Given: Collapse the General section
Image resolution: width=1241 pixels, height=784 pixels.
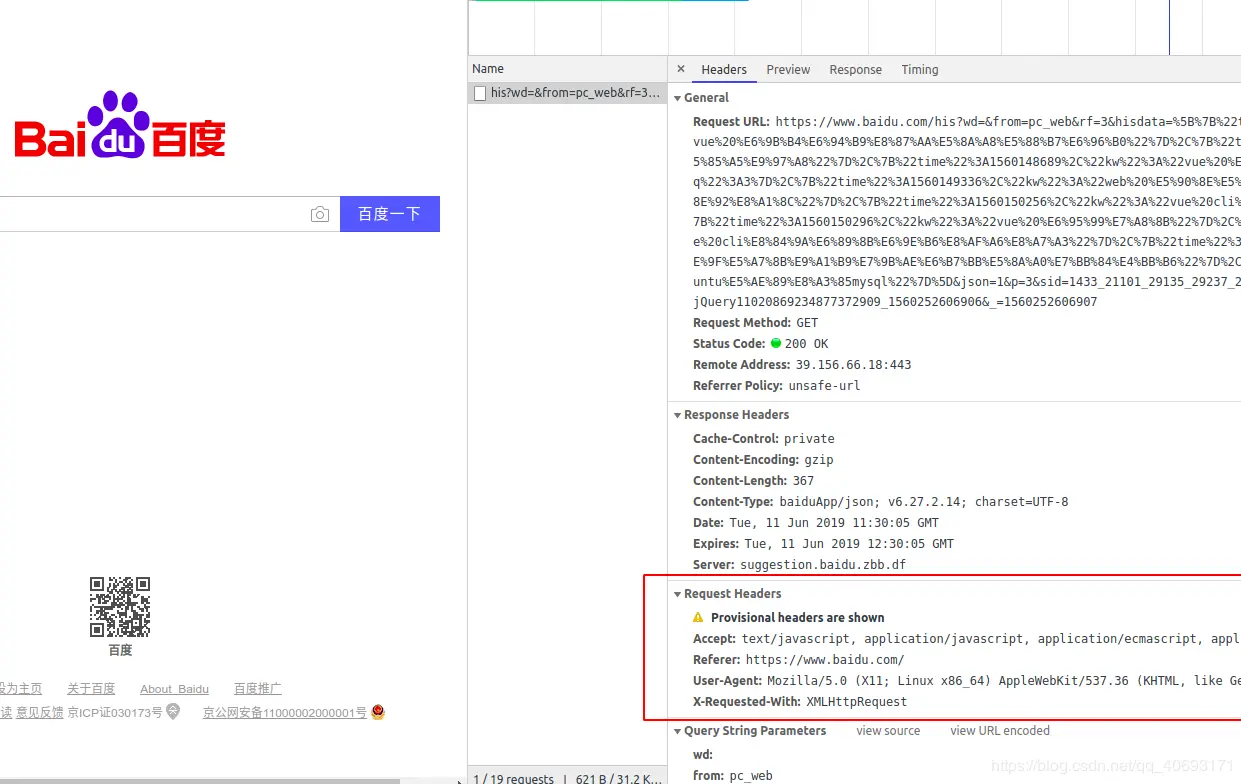Looking at the screenshot, I should [677, 98].
